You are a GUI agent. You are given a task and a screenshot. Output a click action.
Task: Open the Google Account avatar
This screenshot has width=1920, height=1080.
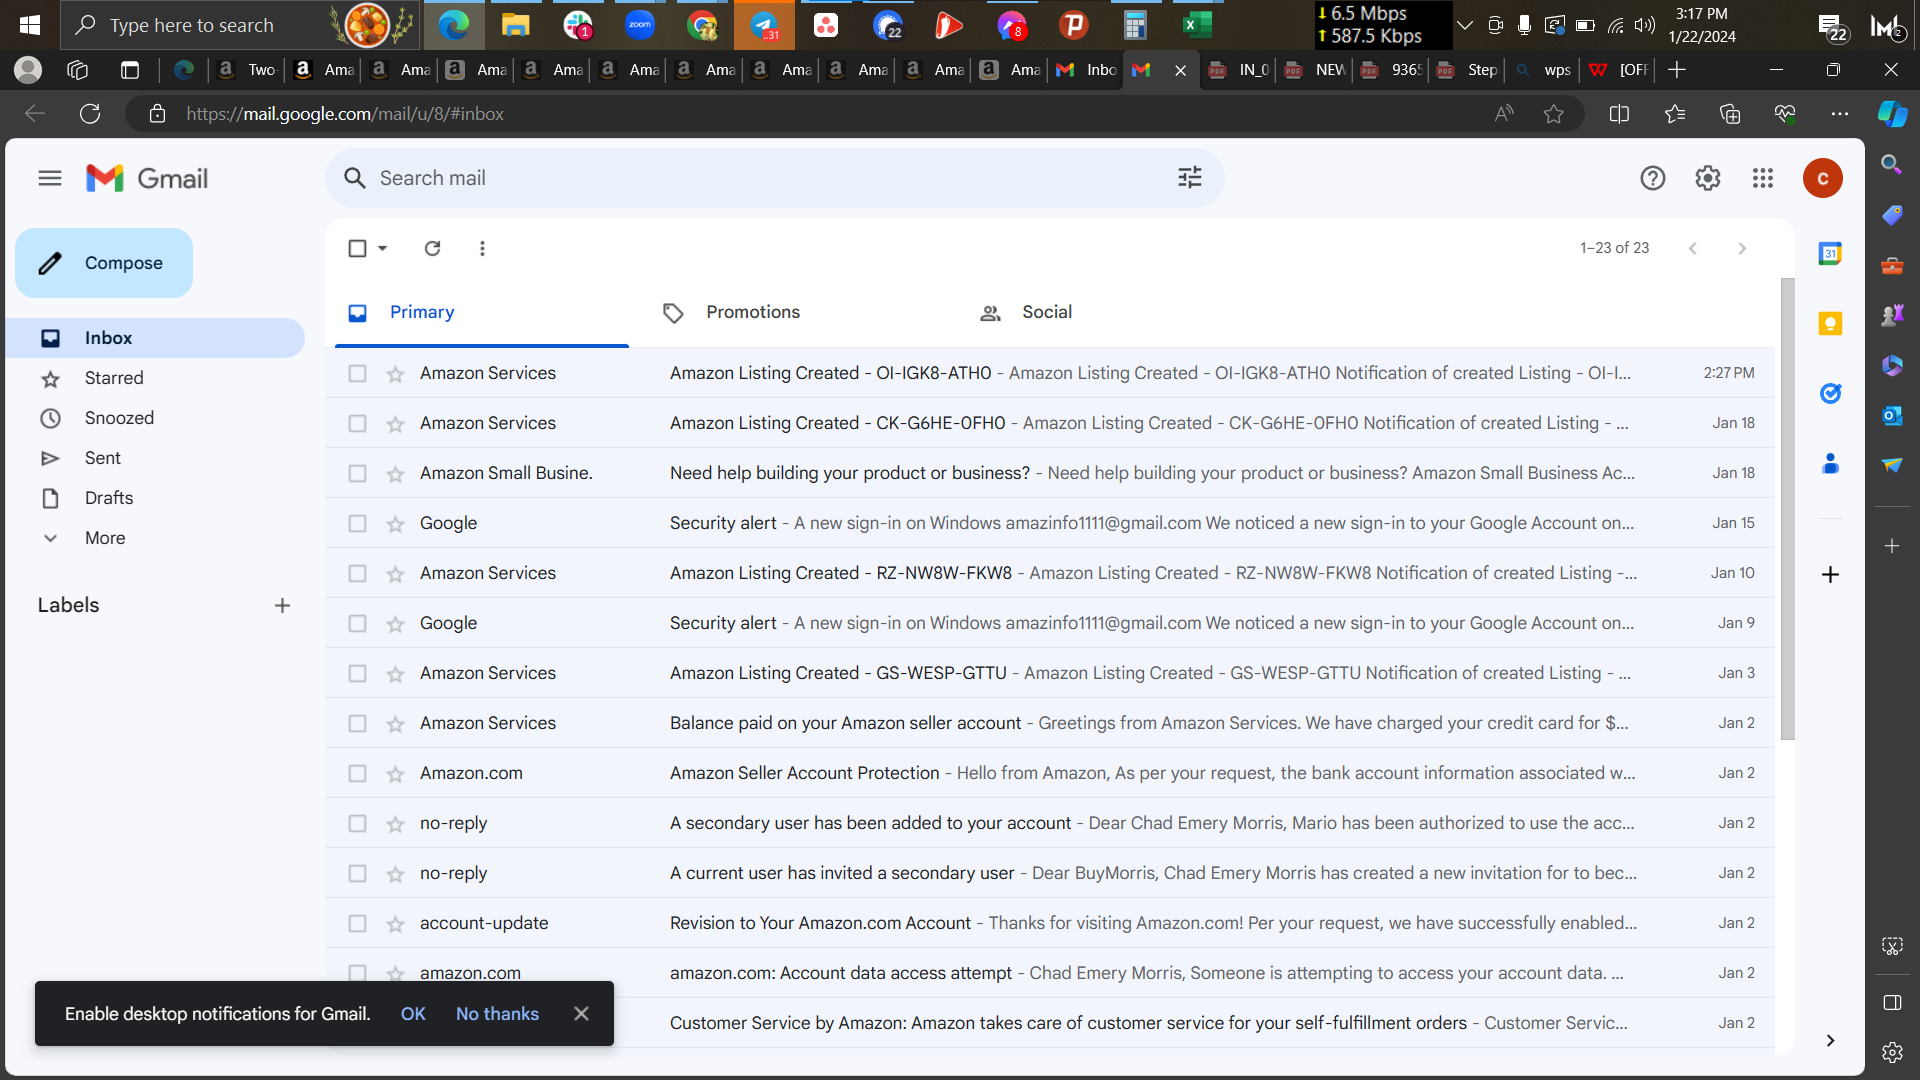pyautogui.click(x=1823, y=178)
